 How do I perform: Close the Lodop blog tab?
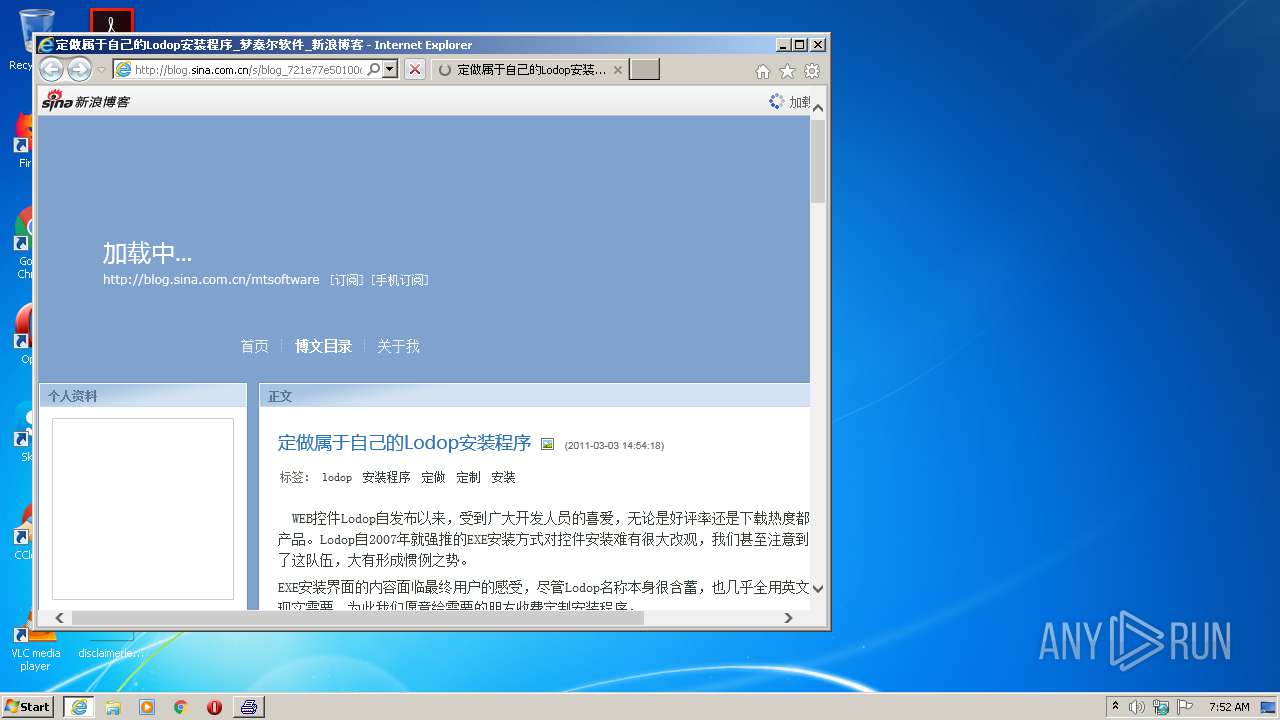618,70
